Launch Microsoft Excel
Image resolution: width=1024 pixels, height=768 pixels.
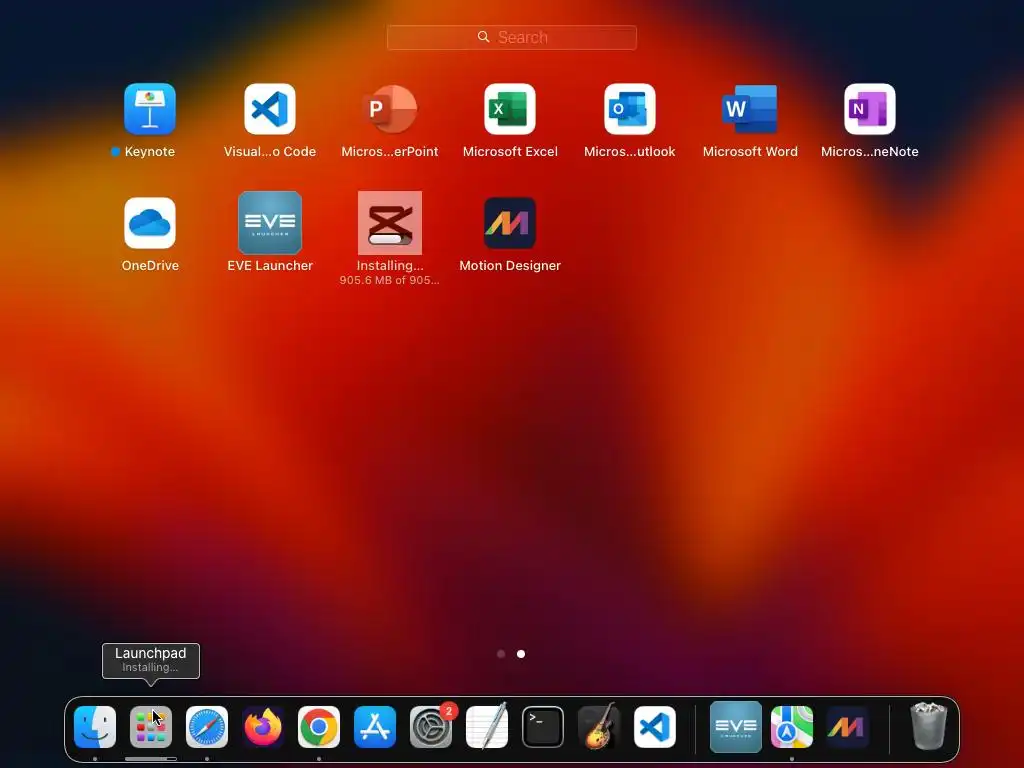click(510, 108)
